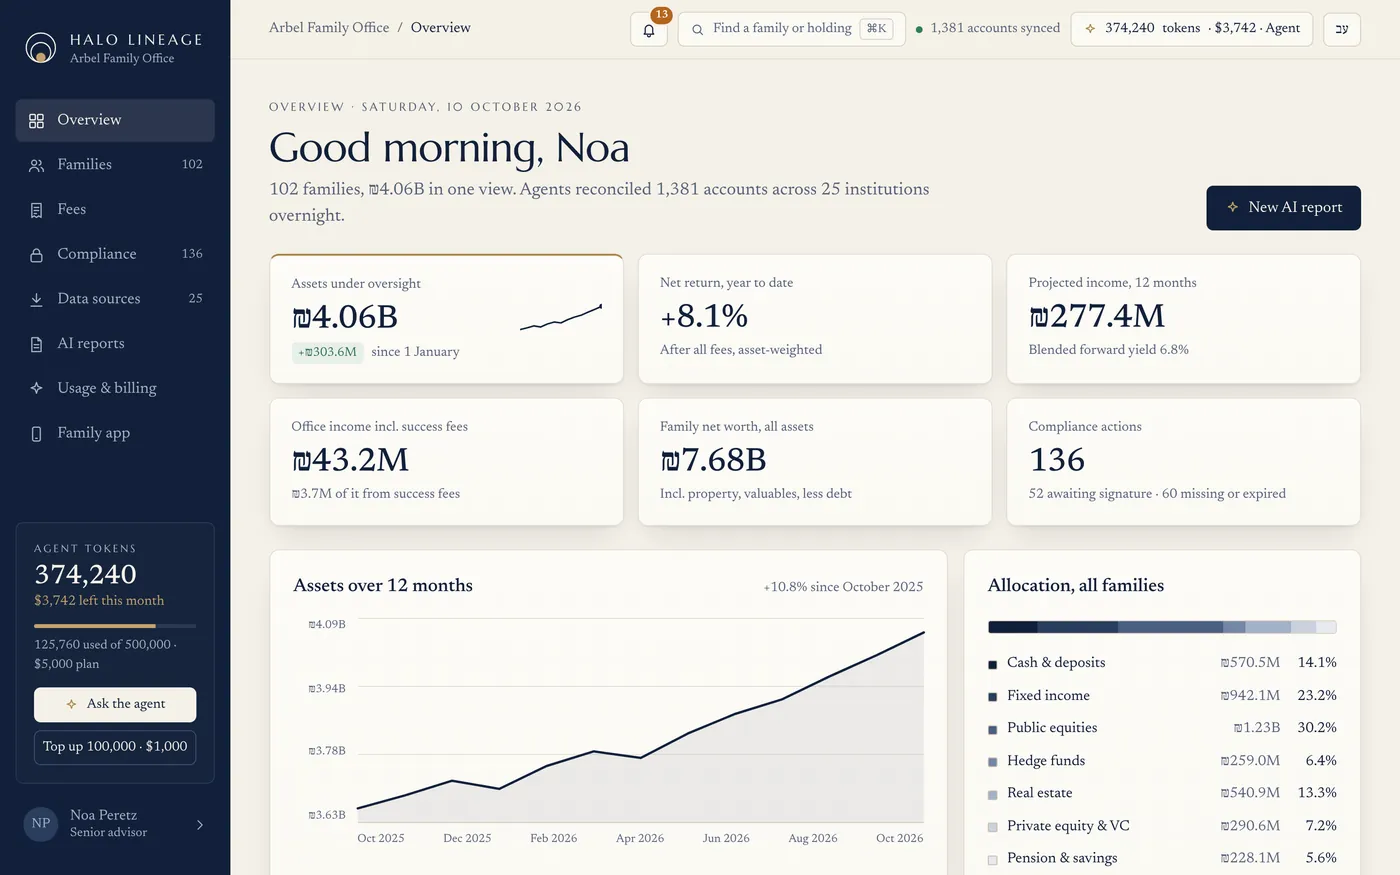This screenshot has width=1400, height=875.
Task: Click Family net worth ₪7.68B card
Action: click(x=815, y=462)
